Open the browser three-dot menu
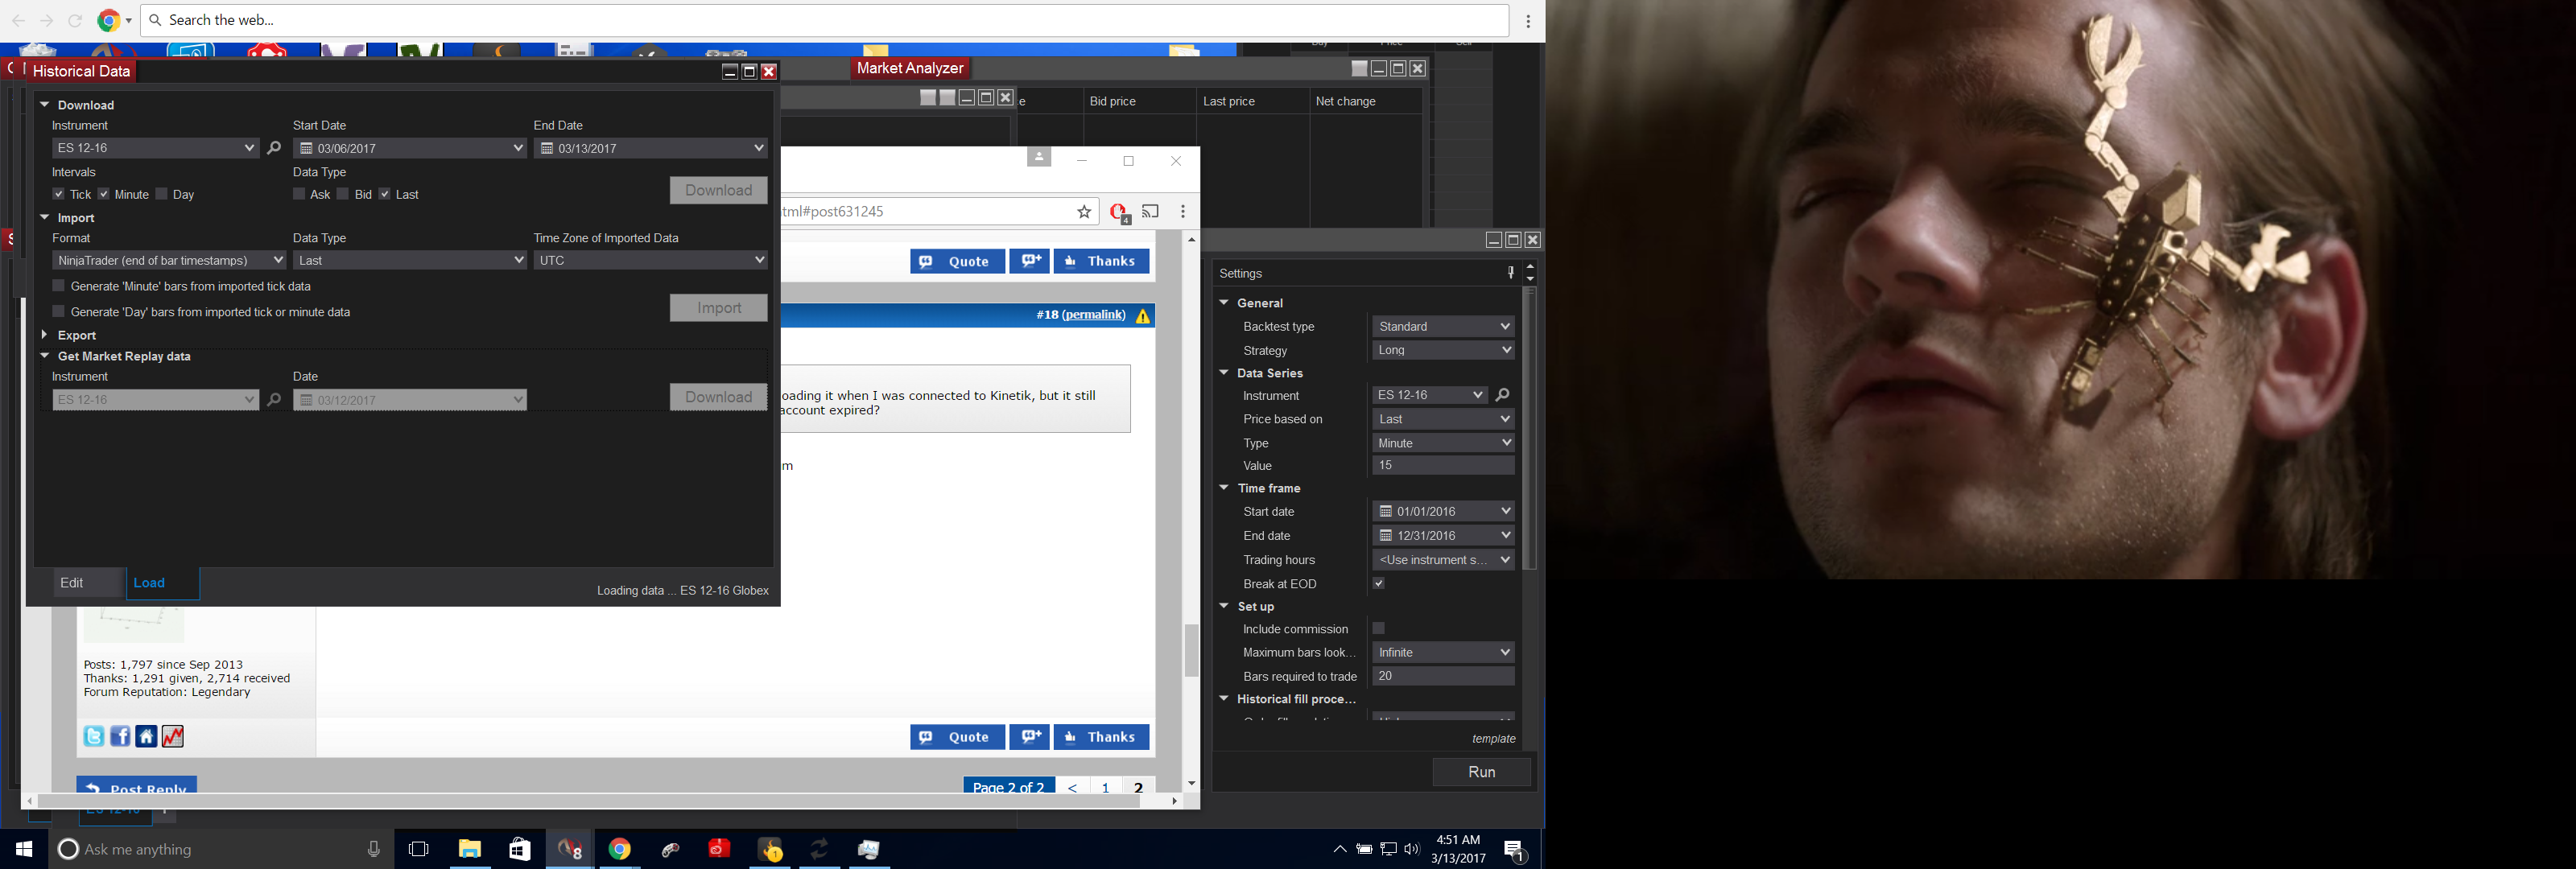 [1183, 212]
